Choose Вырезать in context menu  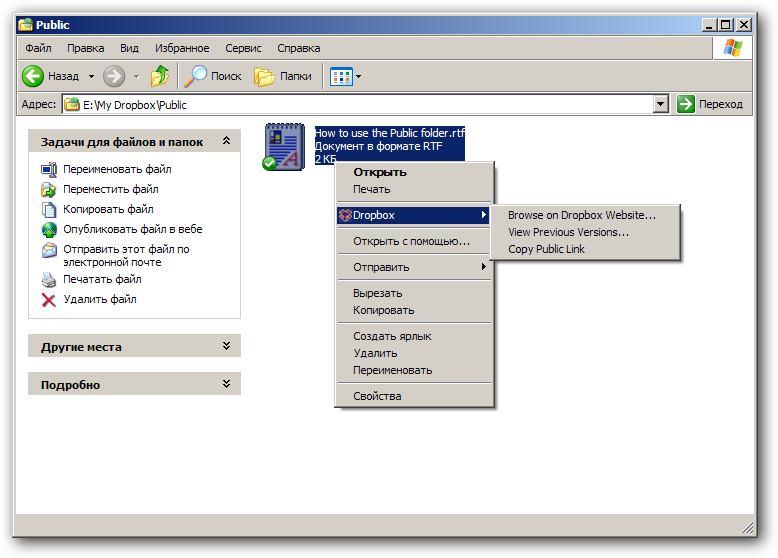point(414,293)
